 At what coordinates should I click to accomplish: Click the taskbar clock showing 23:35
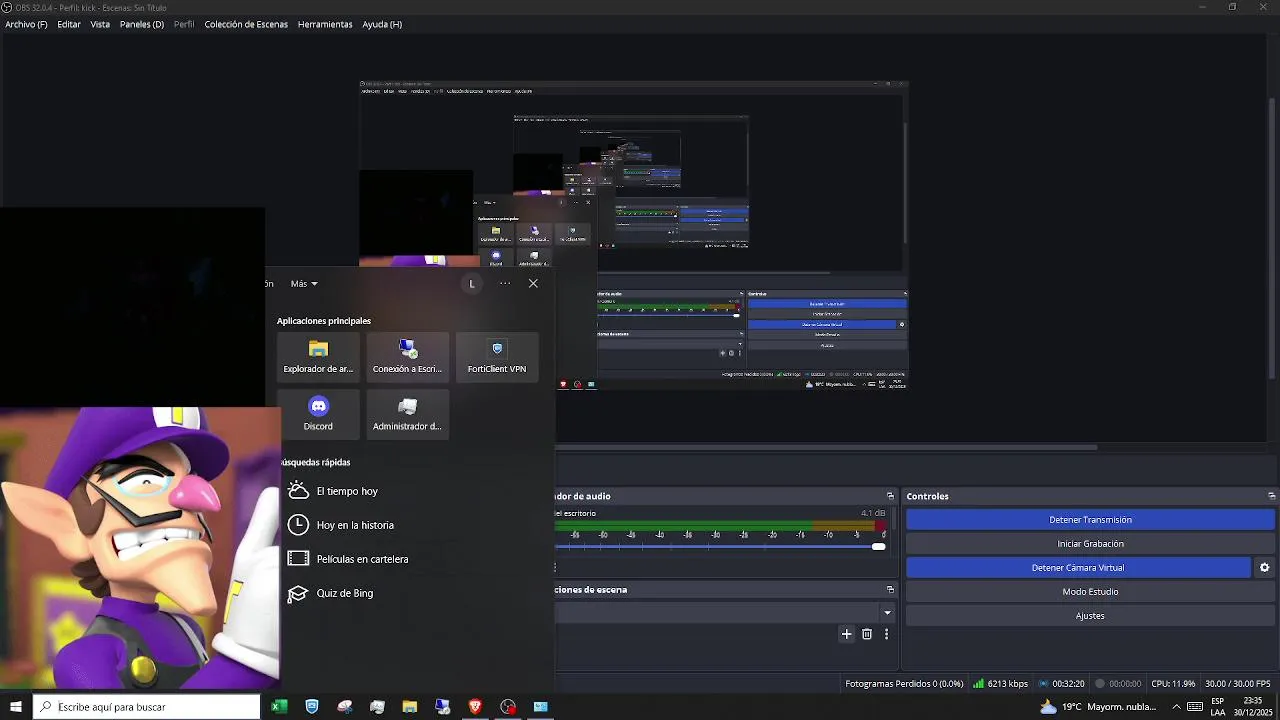point(1252,707)
